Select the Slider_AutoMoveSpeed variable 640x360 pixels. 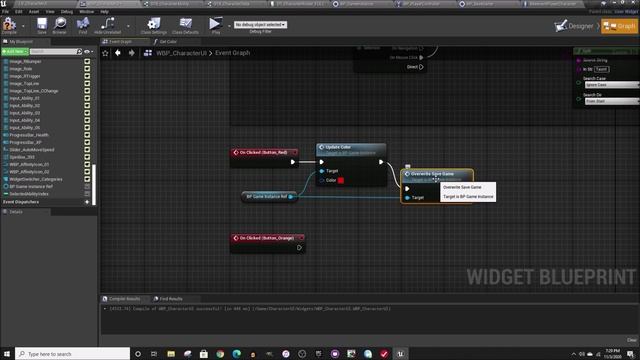pyautogui.click(x=32, y=150)
